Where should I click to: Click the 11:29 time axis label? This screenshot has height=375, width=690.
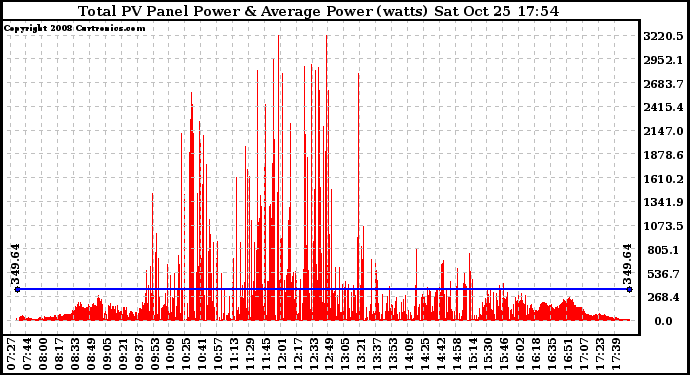pyautogui.click(x=250, y=354)
